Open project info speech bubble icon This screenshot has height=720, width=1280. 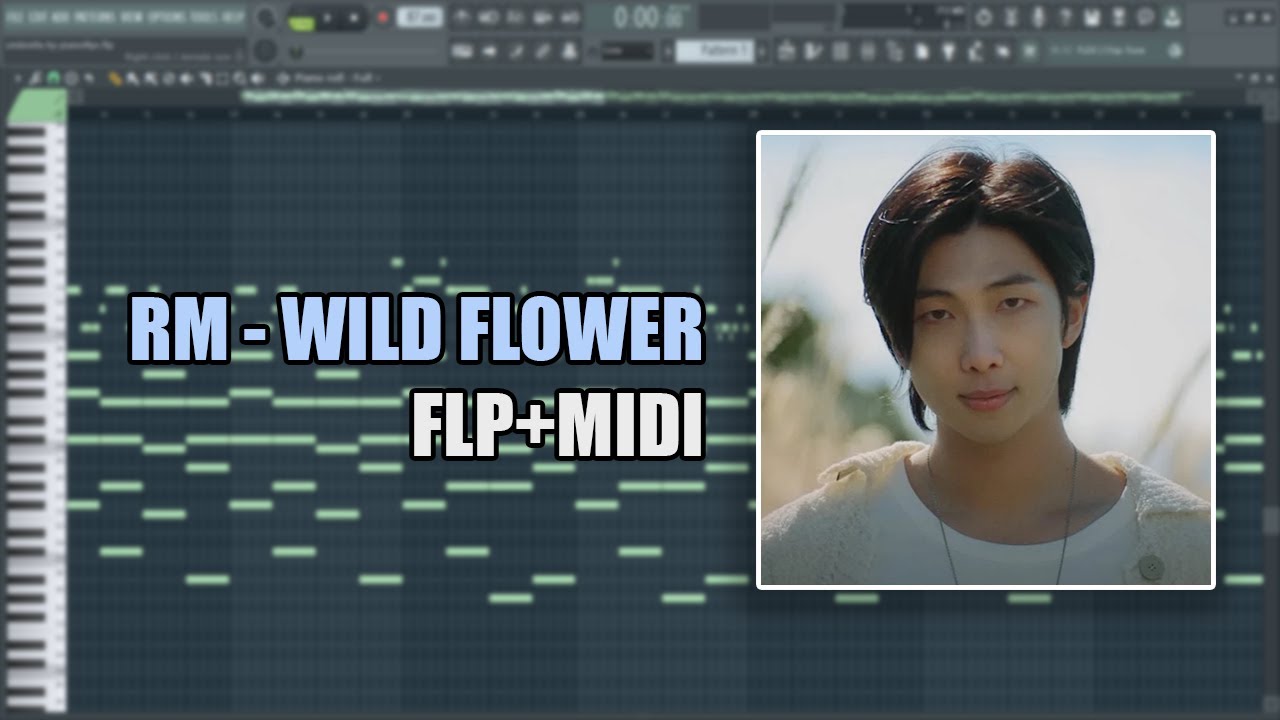(1145, 18)
